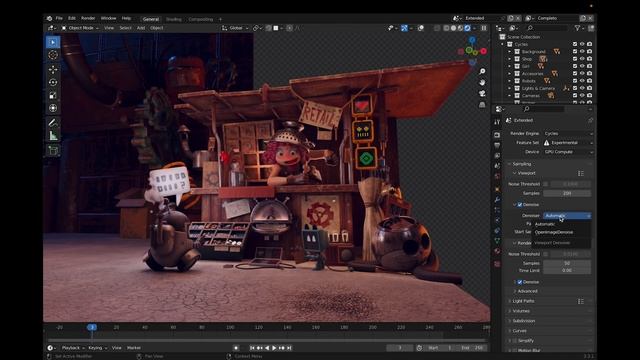Open the timeline Playback menu
The image size is (640, 360).
[73, 348]
